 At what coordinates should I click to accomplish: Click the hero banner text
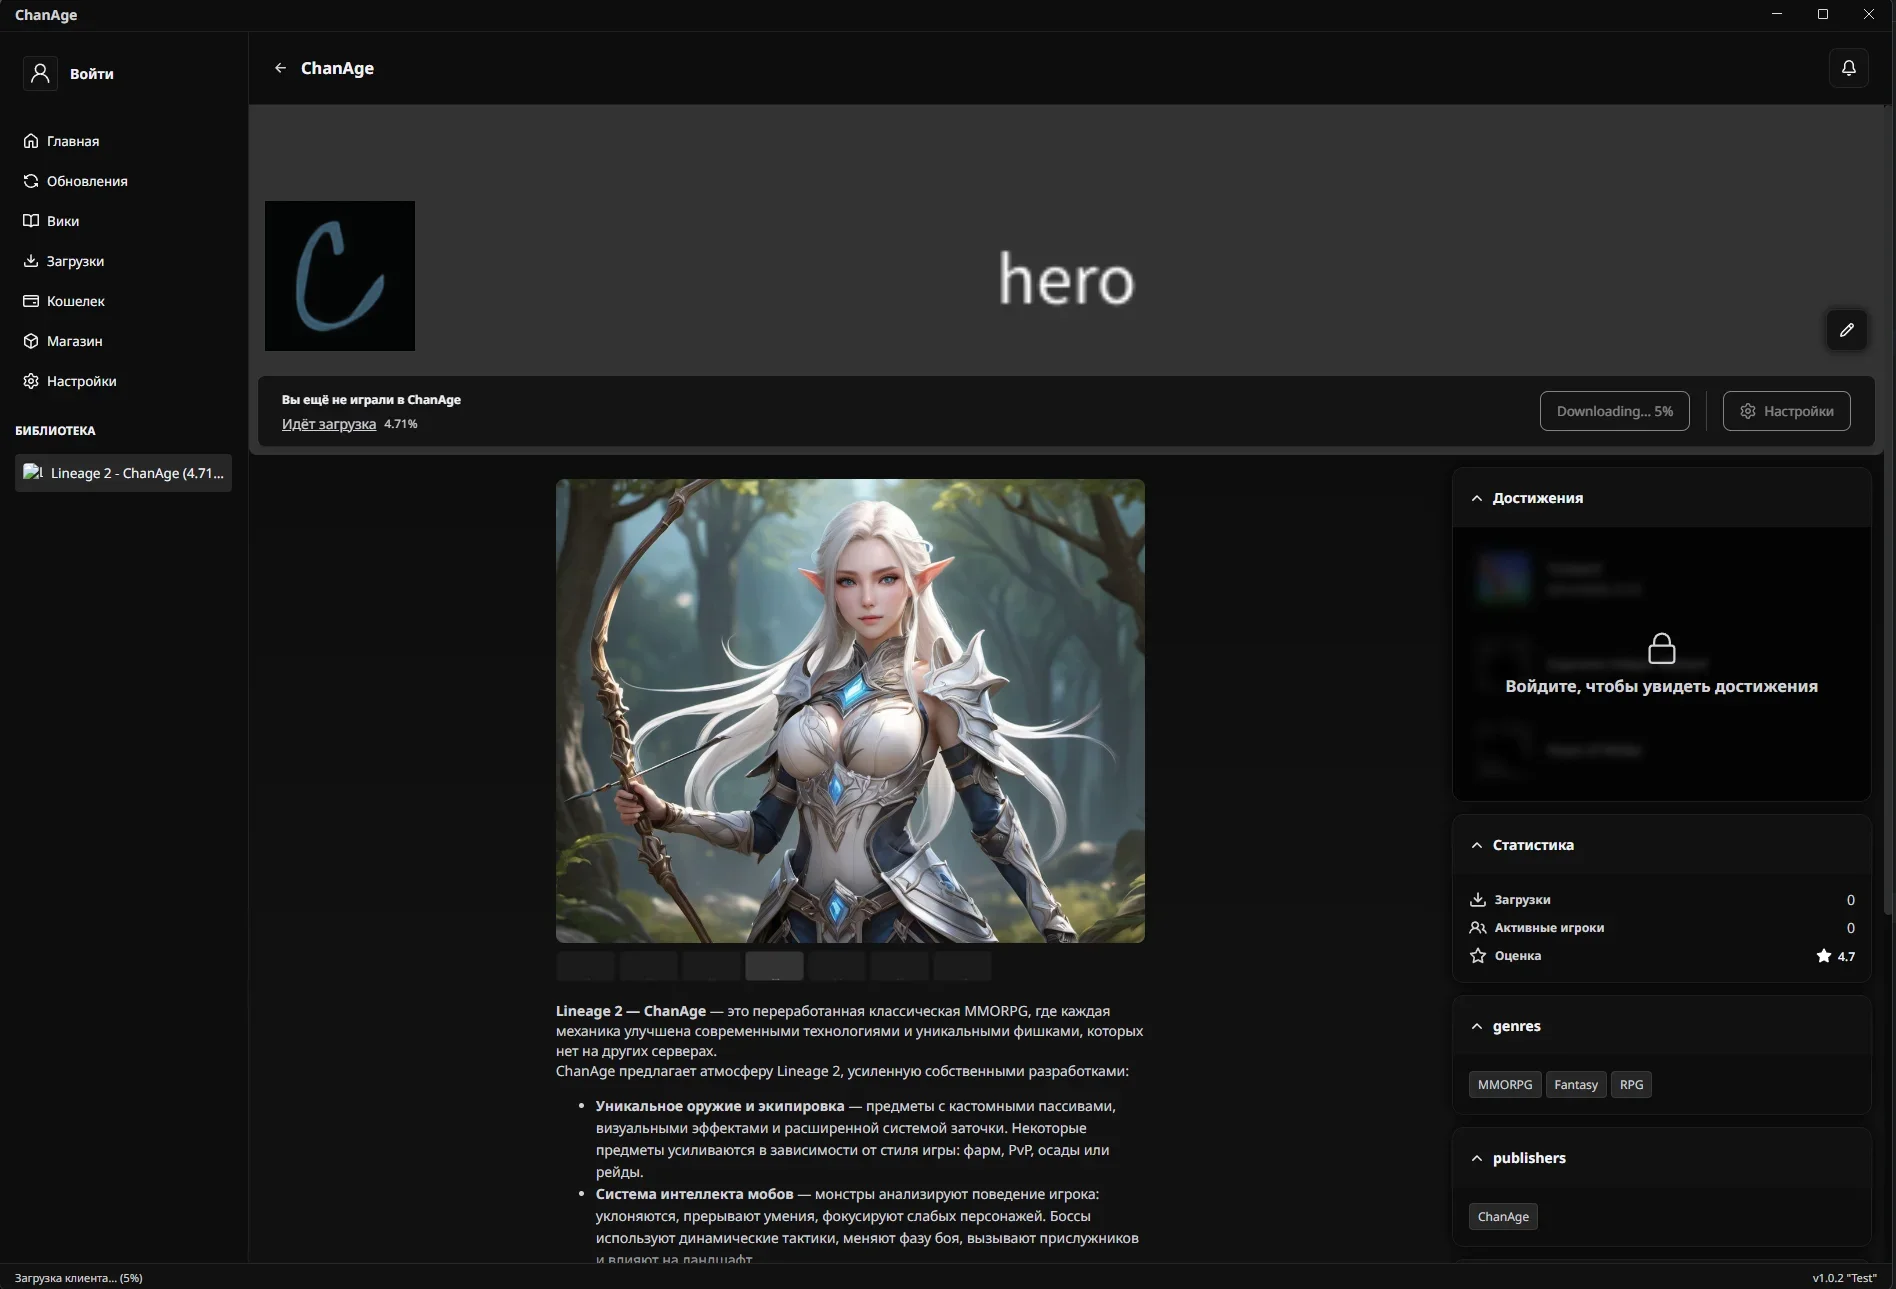(x=1067, y=279)
